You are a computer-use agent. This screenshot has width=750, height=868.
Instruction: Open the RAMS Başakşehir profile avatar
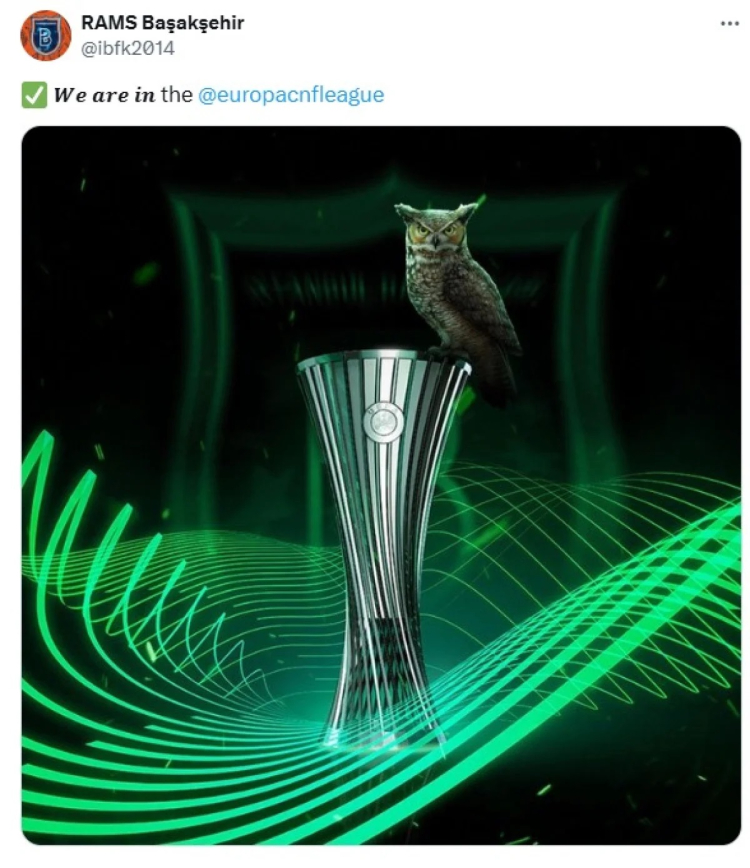point(45,35)
